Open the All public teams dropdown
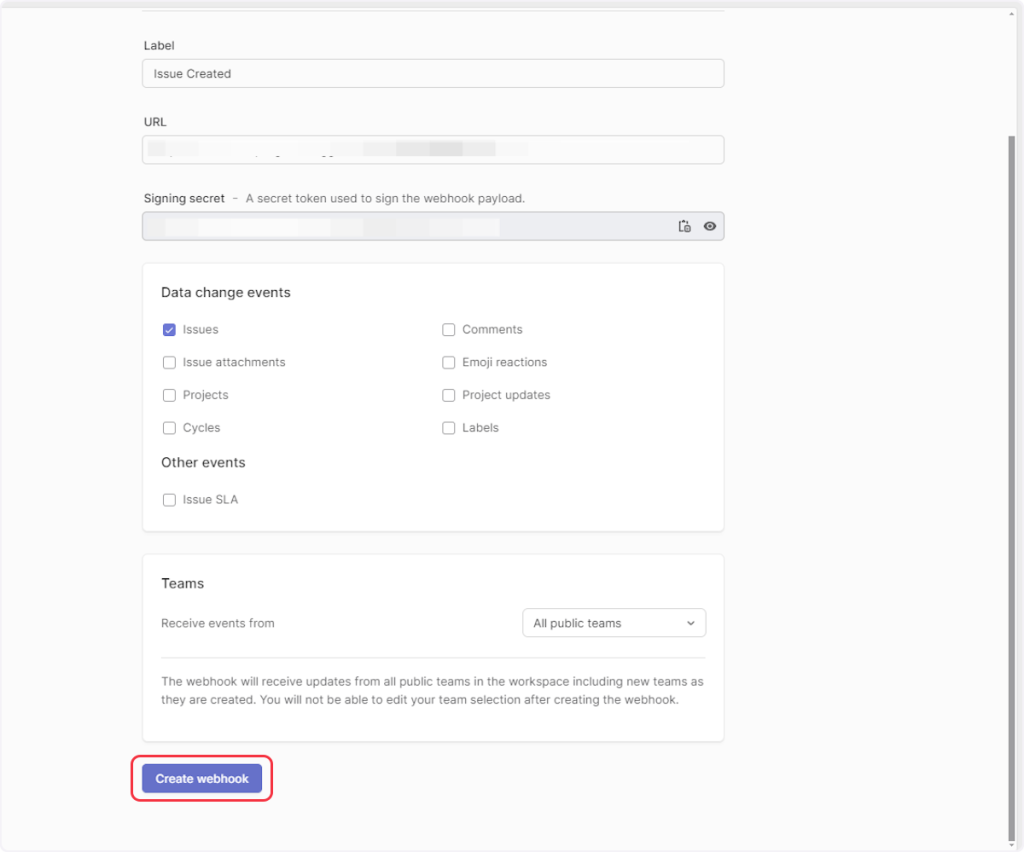Image resolution: width=1024 pixels, height=852 pixels. [x=613, y=623]
